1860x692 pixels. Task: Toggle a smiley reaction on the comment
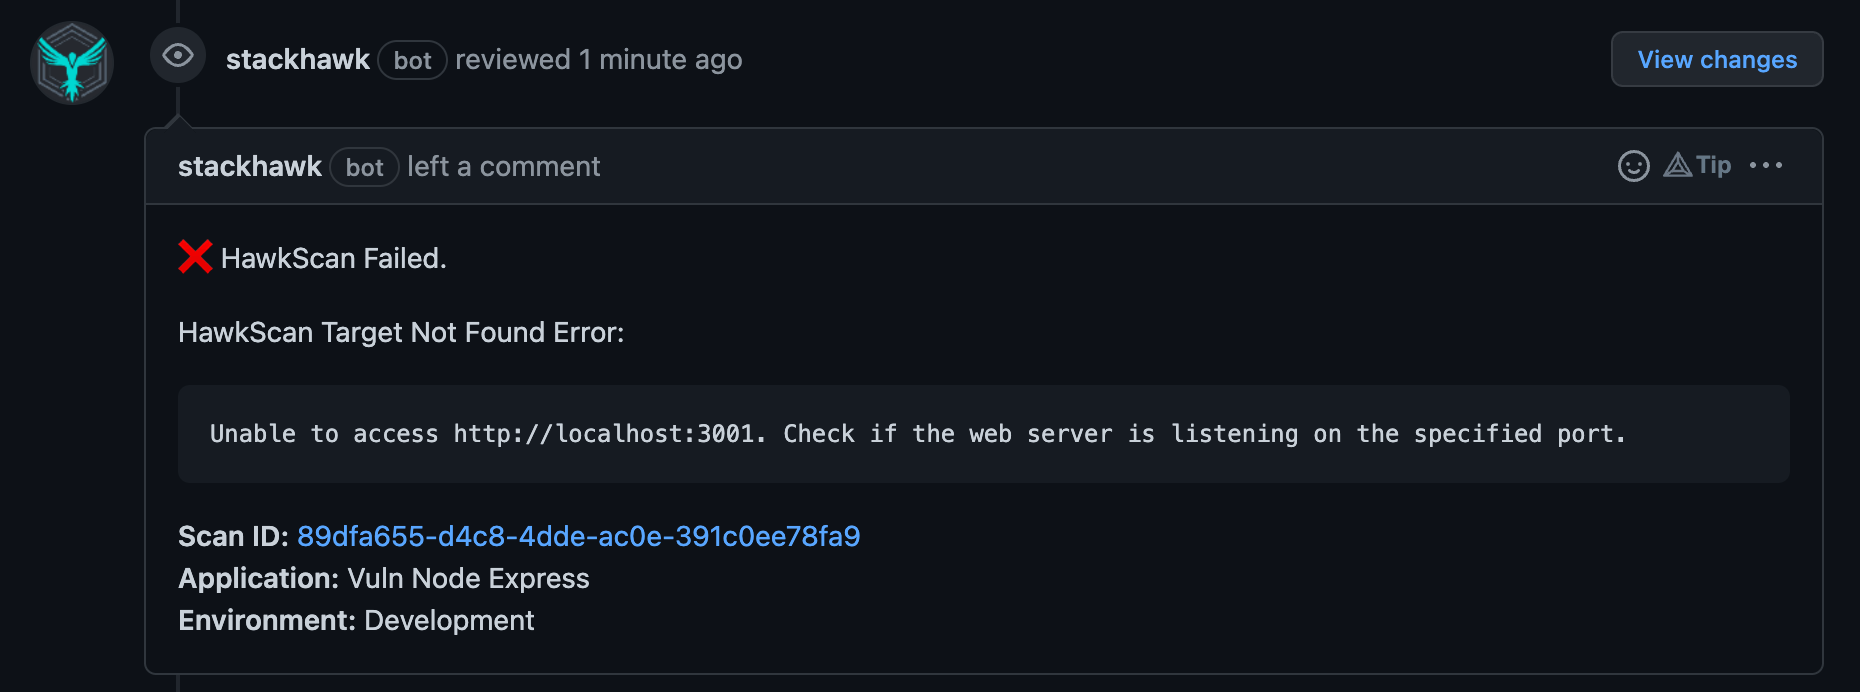(x=1633, y=166)
